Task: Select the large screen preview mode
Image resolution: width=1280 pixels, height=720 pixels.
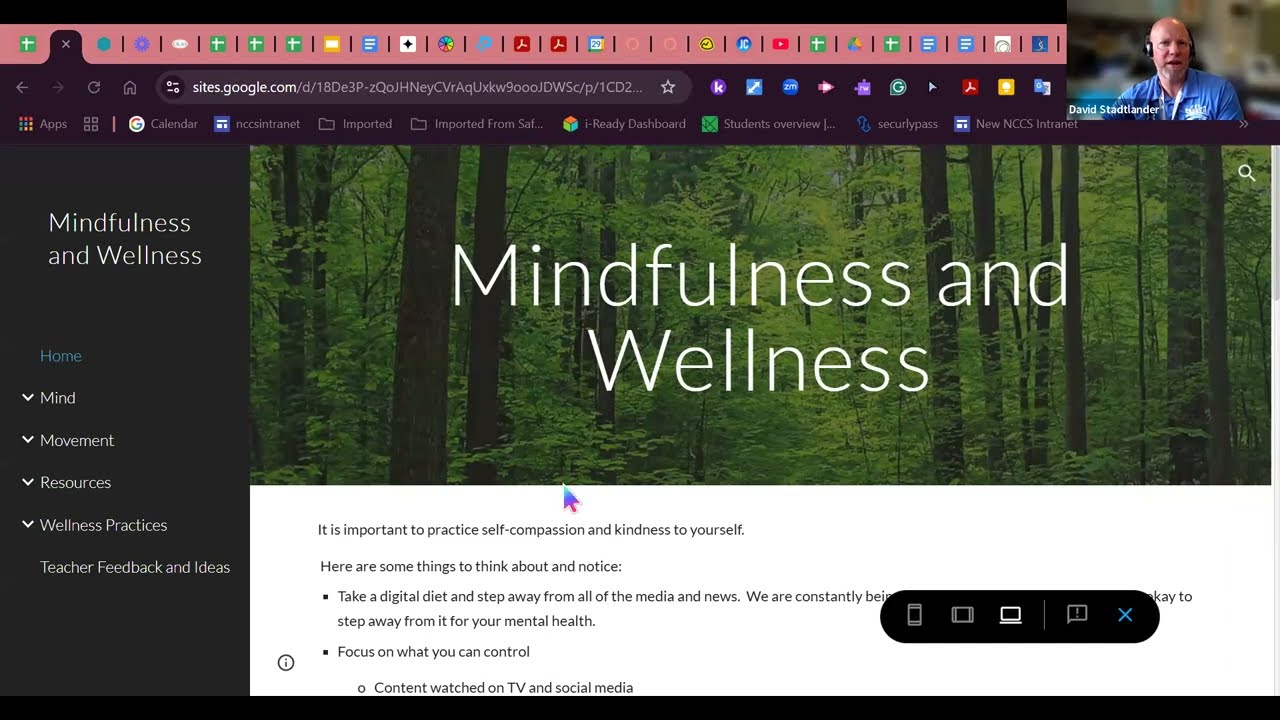Action: point(1010,615)
